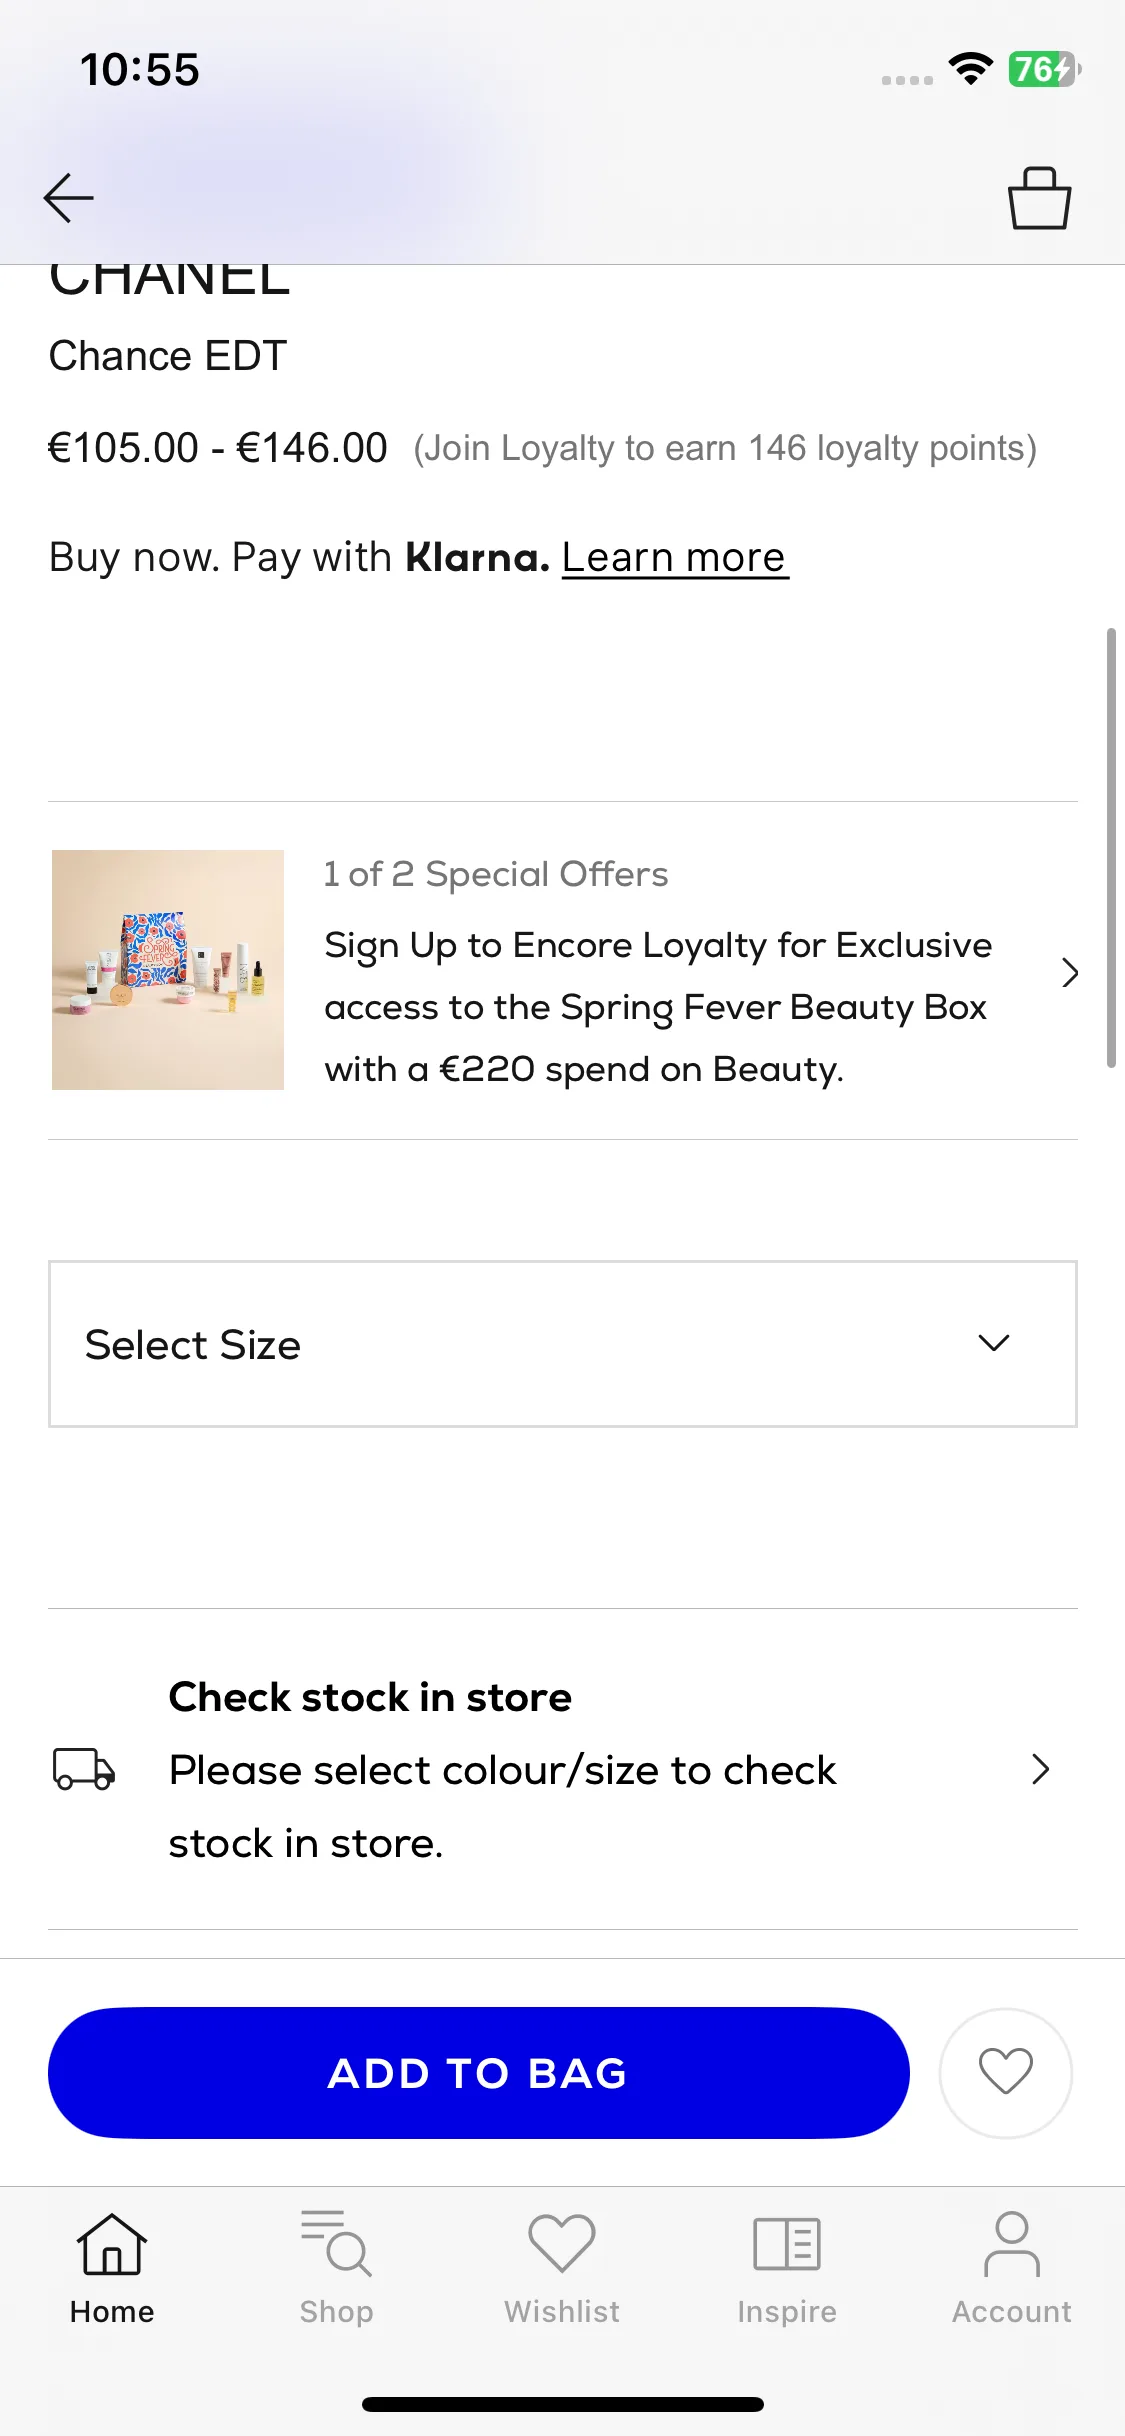Tap the Sign Up to Encore Loyalty offer
Viewport: 1125px width, 2436px height.
[658, 1007]
